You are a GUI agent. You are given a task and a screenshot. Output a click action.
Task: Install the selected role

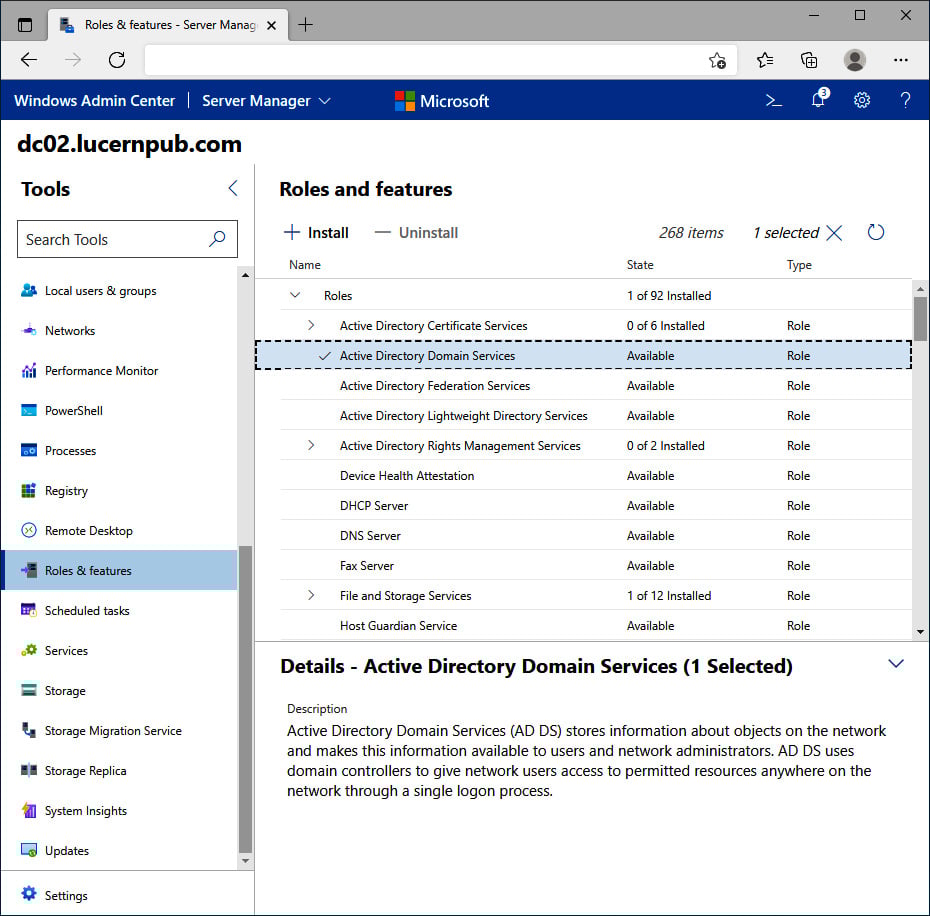pos(316,233)
